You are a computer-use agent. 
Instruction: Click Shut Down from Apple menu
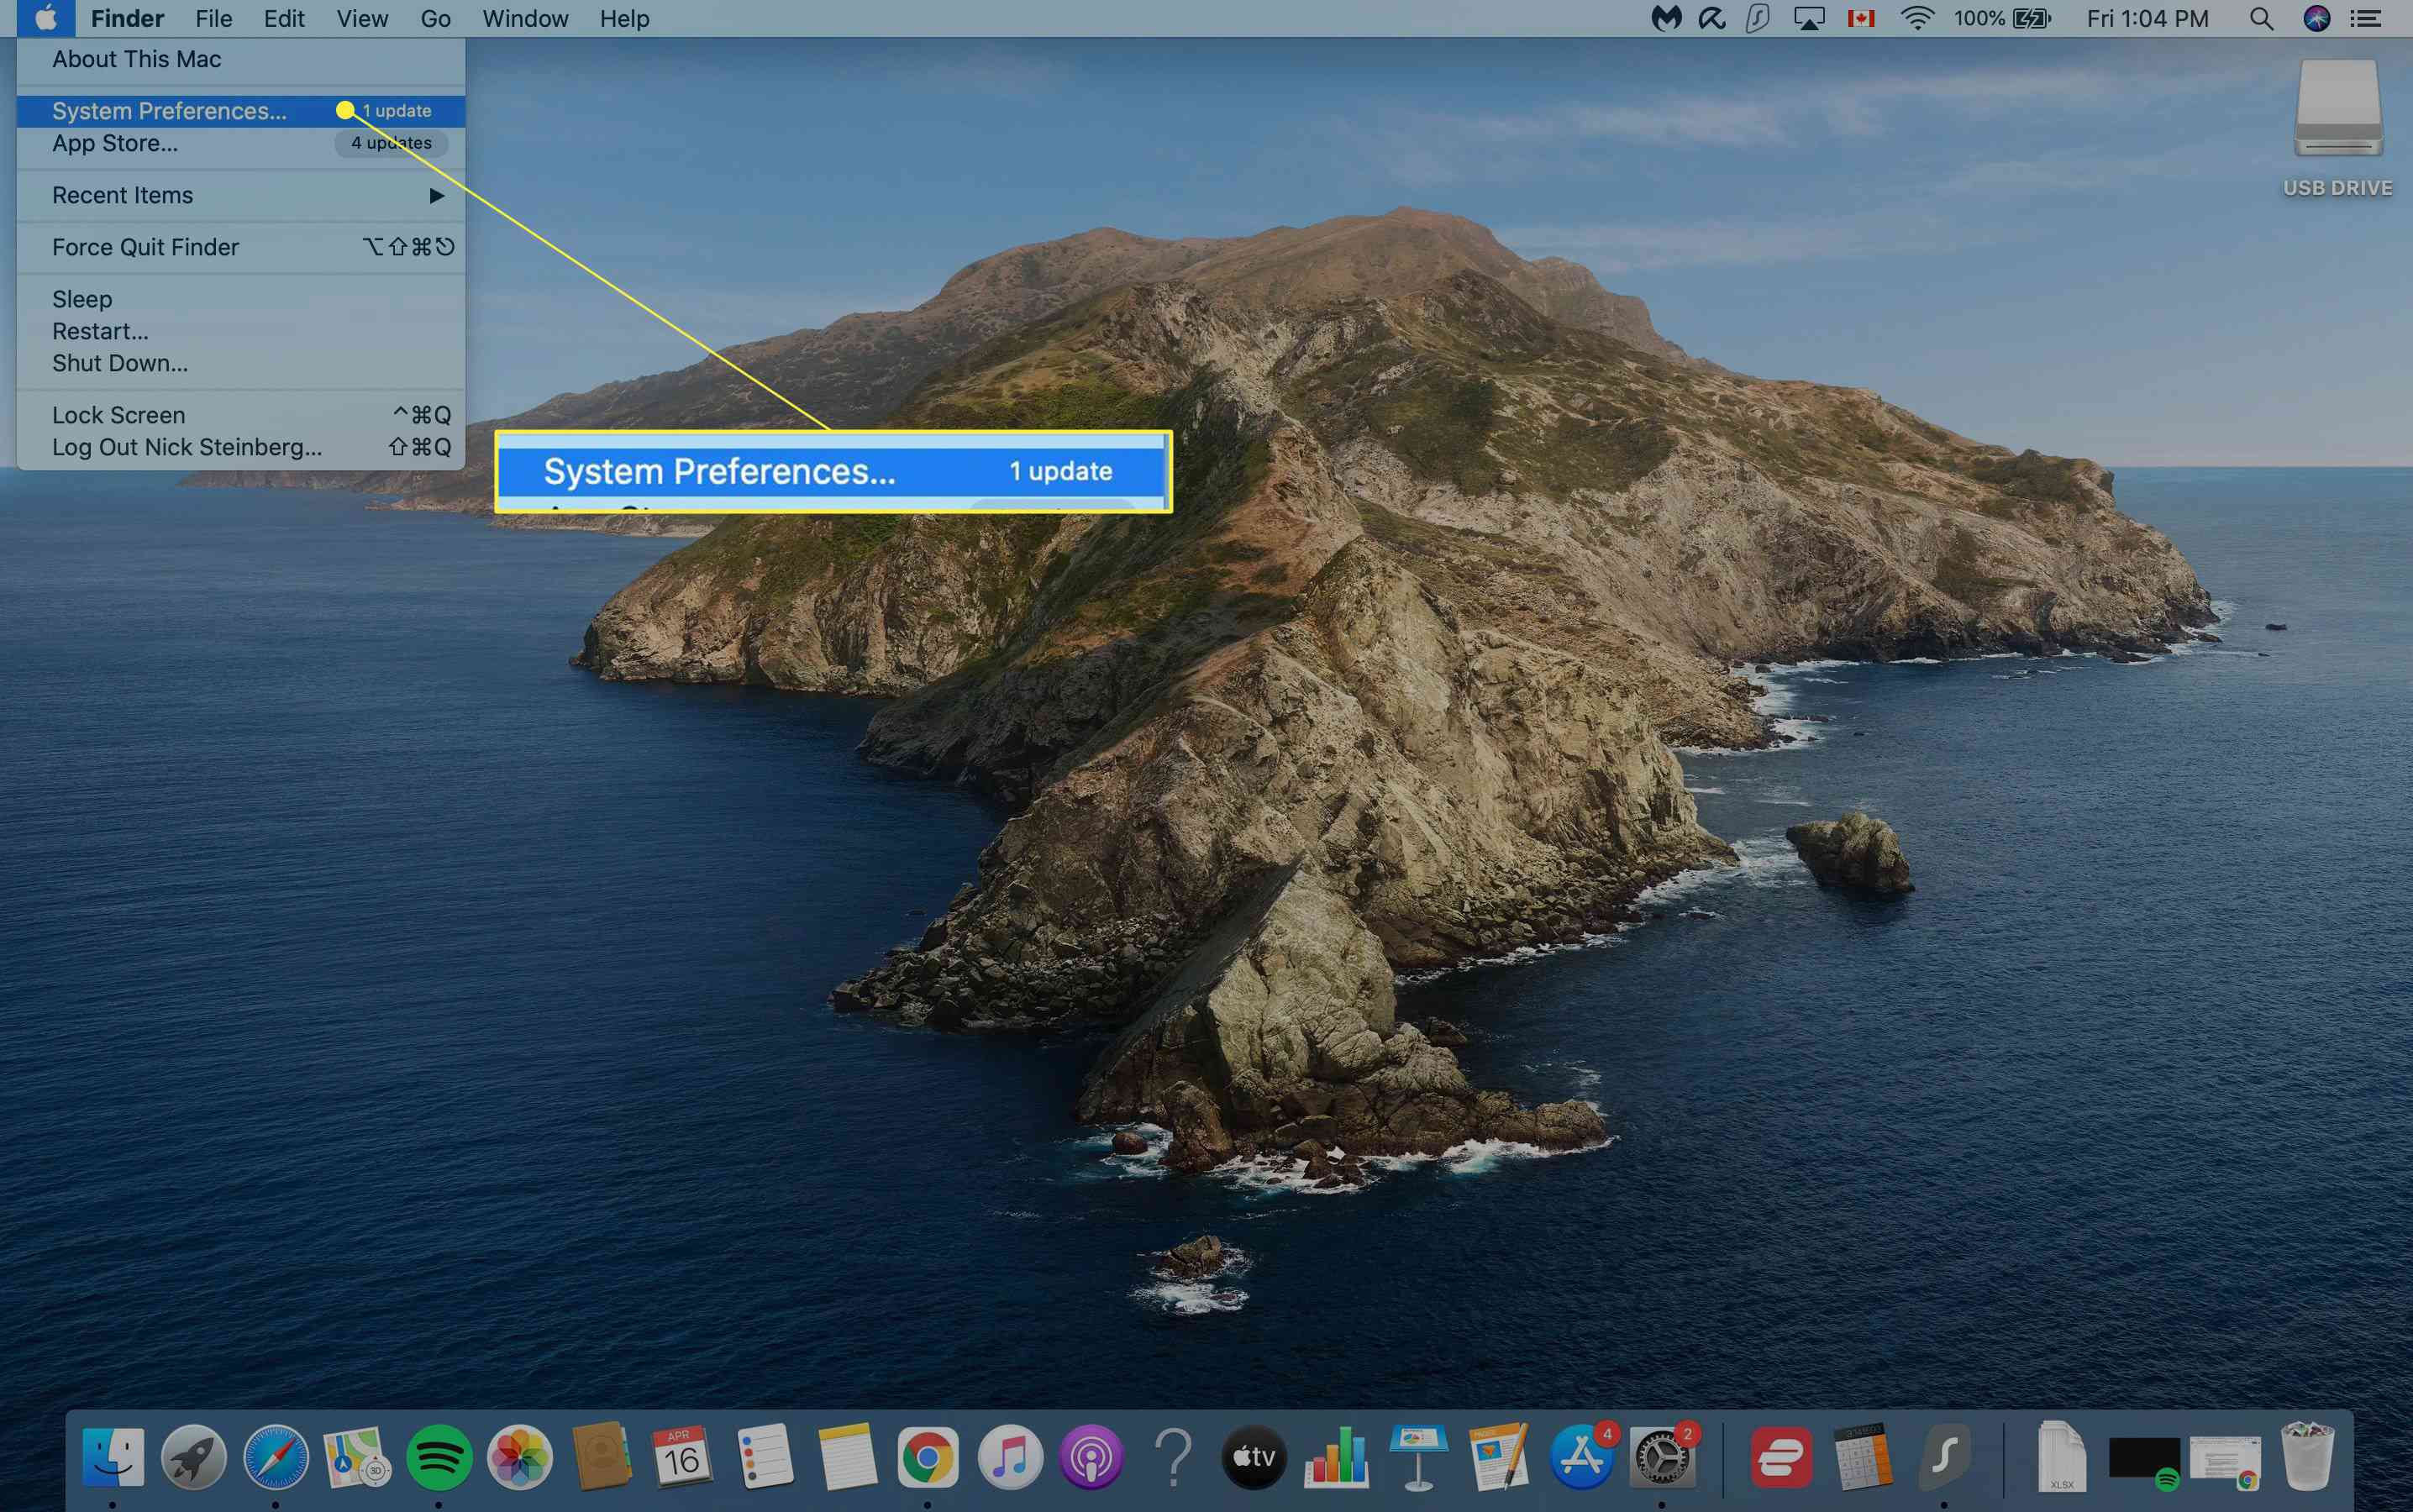(118, 362)
